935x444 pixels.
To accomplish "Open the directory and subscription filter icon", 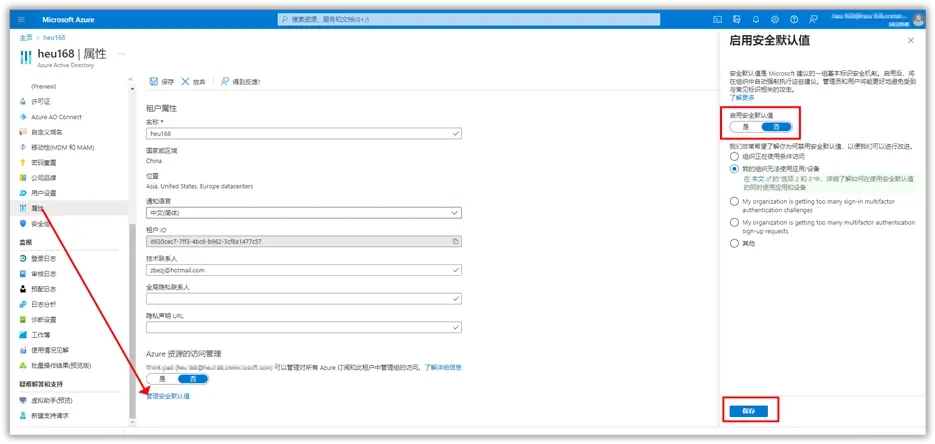I will pos(736,20).
